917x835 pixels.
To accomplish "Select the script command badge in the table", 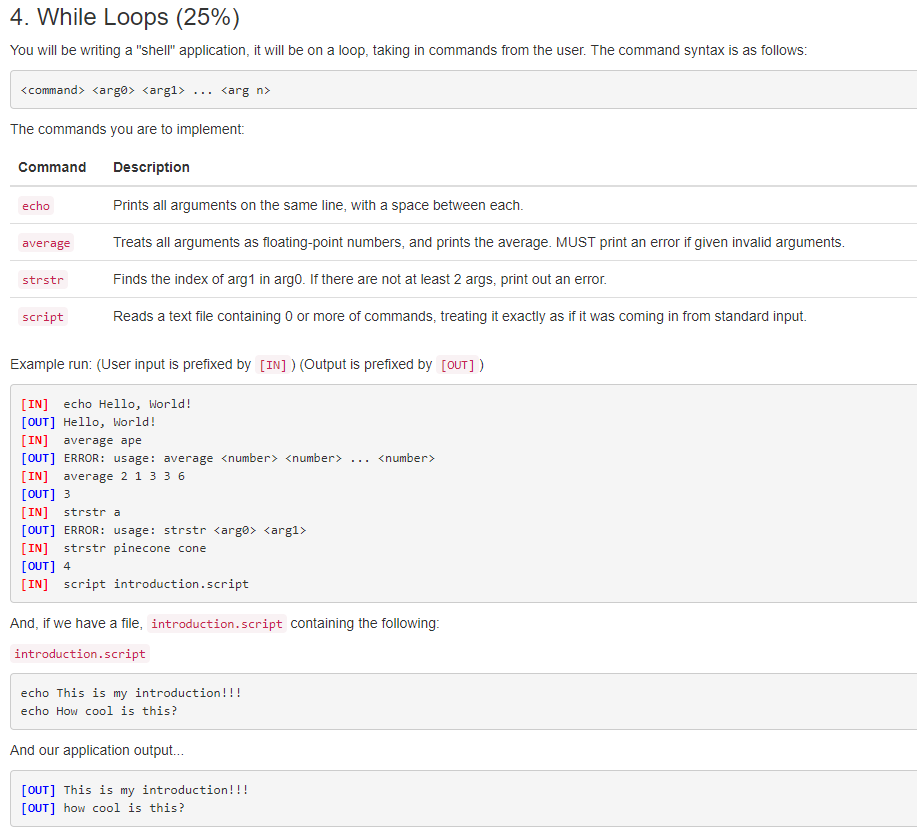I will coord(42,317).
